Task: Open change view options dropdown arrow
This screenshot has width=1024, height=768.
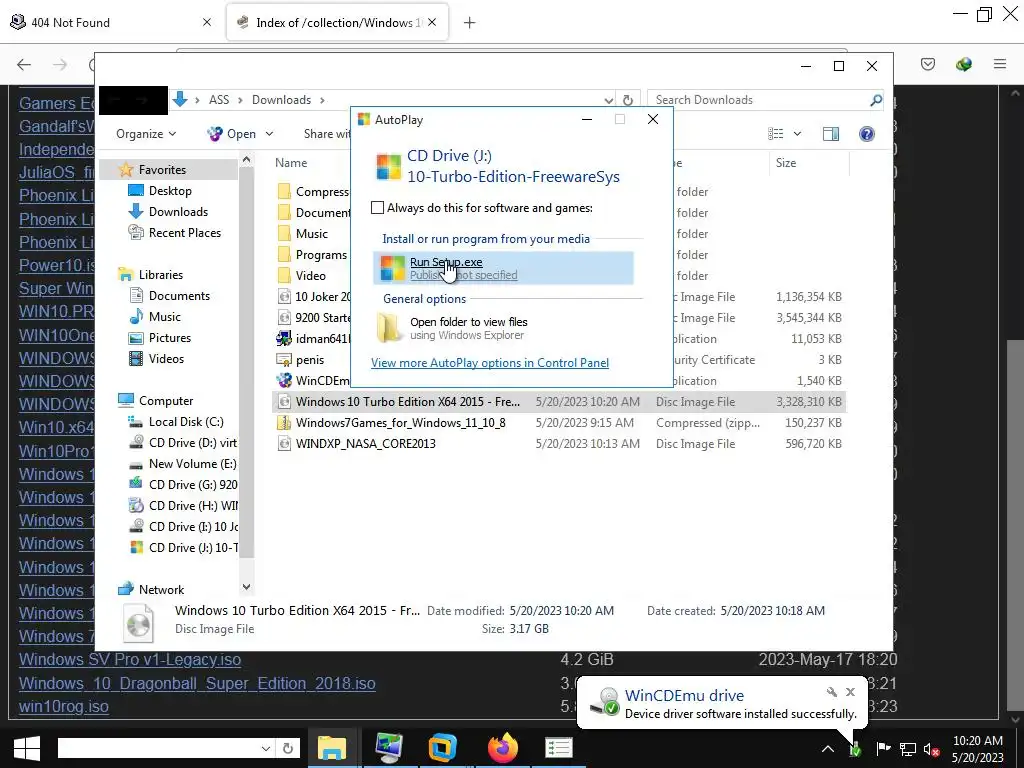Action: [797, 134]
